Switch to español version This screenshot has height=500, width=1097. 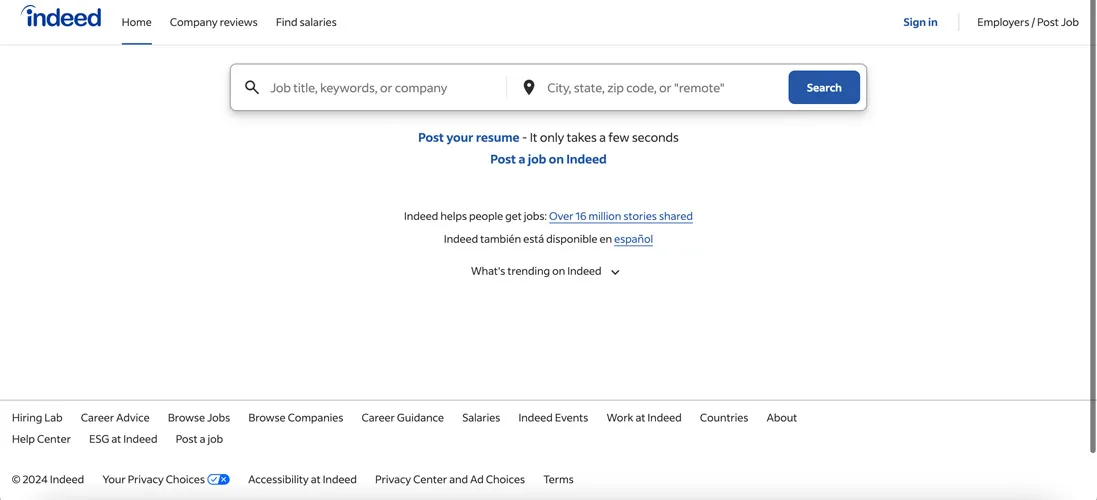633,239
